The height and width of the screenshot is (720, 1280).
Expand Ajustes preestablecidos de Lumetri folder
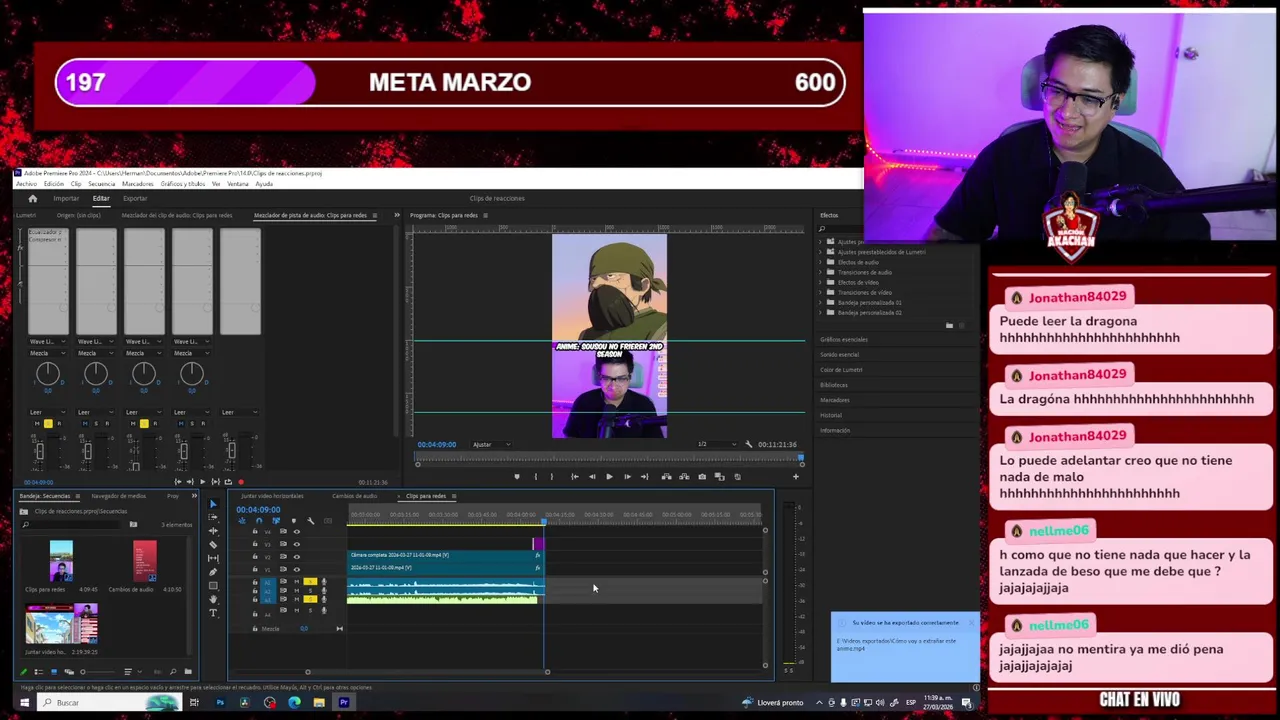820,252
